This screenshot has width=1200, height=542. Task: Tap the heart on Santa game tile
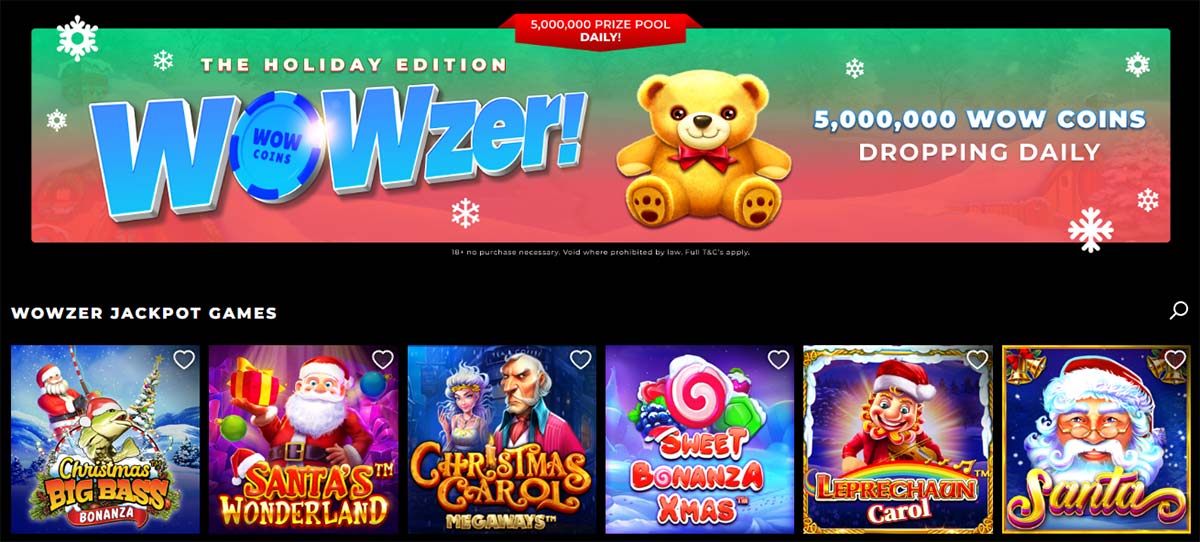click(1175, 360)
